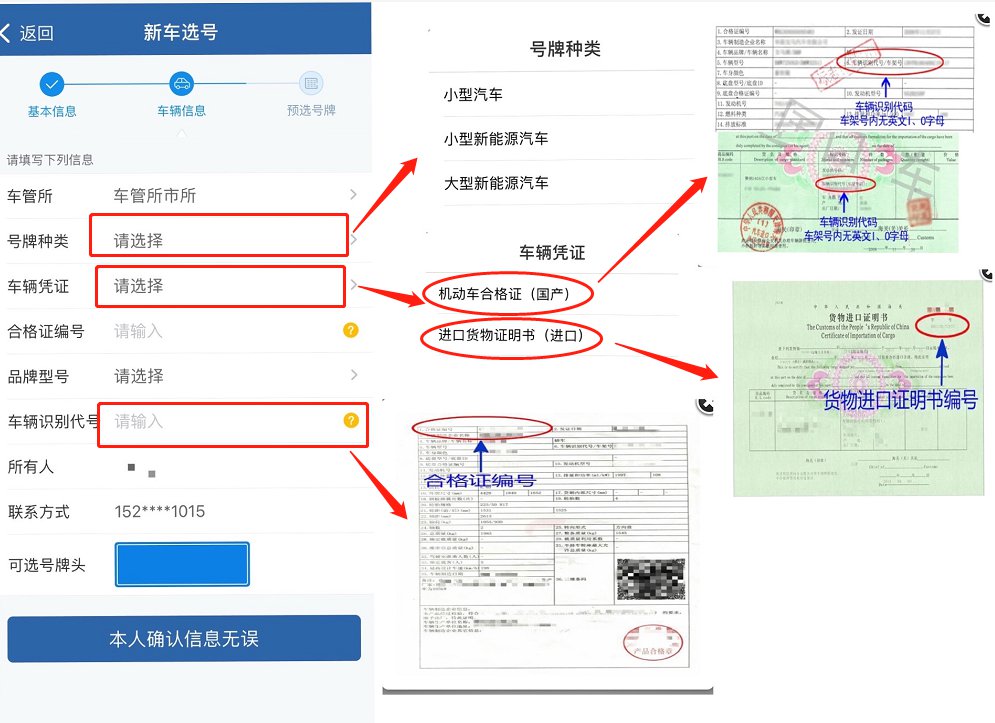Tap the 返回 back arrow

tap(6, 32)
